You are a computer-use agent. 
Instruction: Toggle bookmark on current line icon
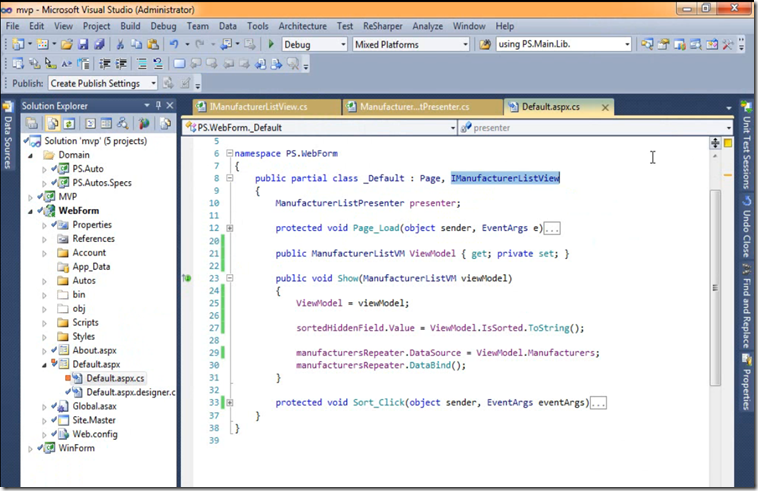click(179, 64)
